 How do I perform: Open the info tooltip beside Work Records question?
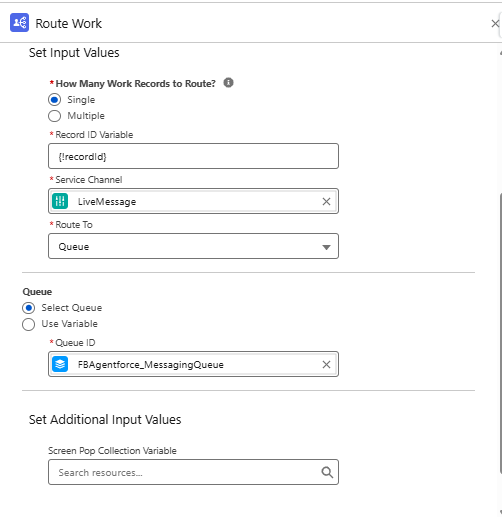[228, 82]
